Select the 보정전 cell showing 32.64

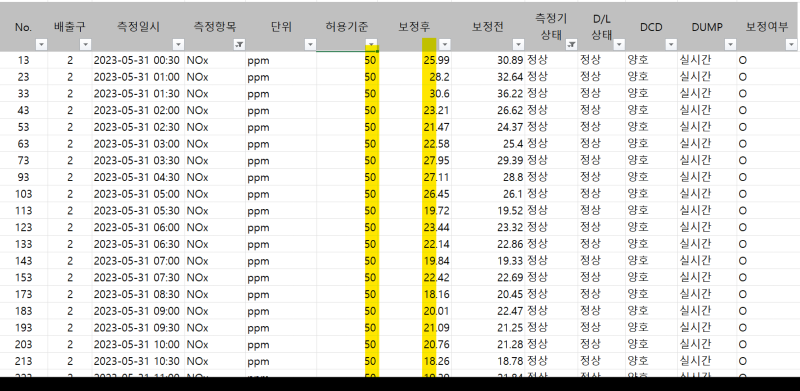point(488,77)
